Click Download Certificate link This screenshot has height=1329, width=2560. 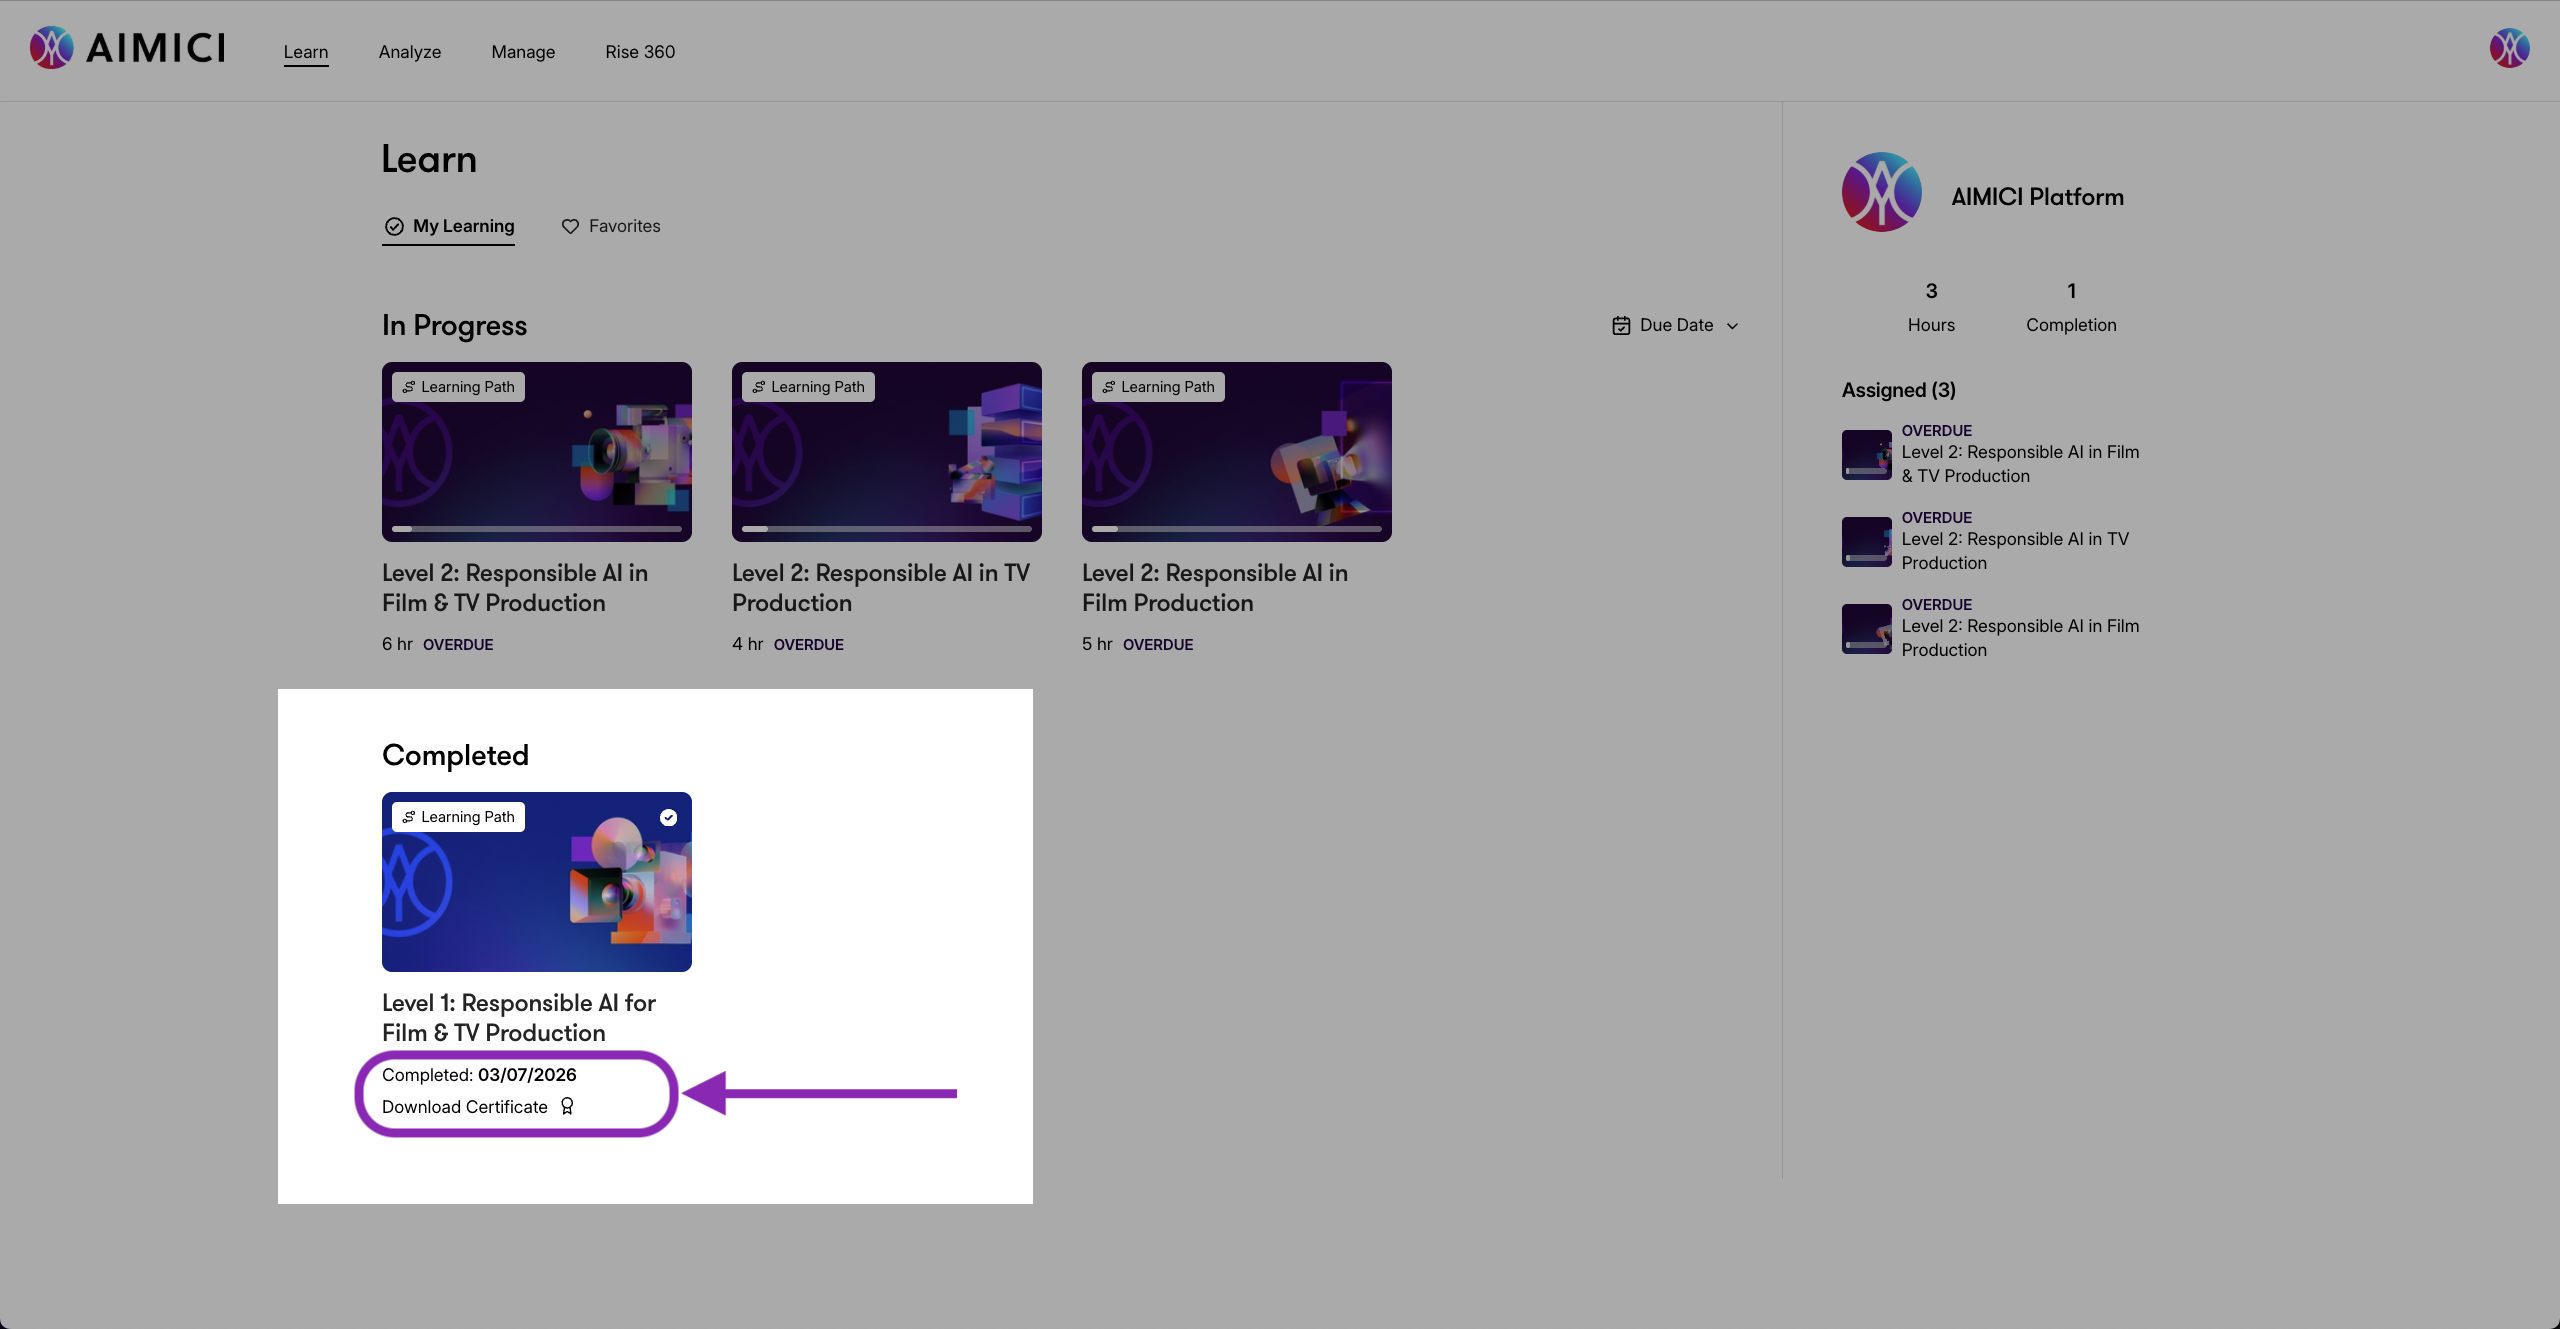coord(465,1107)
